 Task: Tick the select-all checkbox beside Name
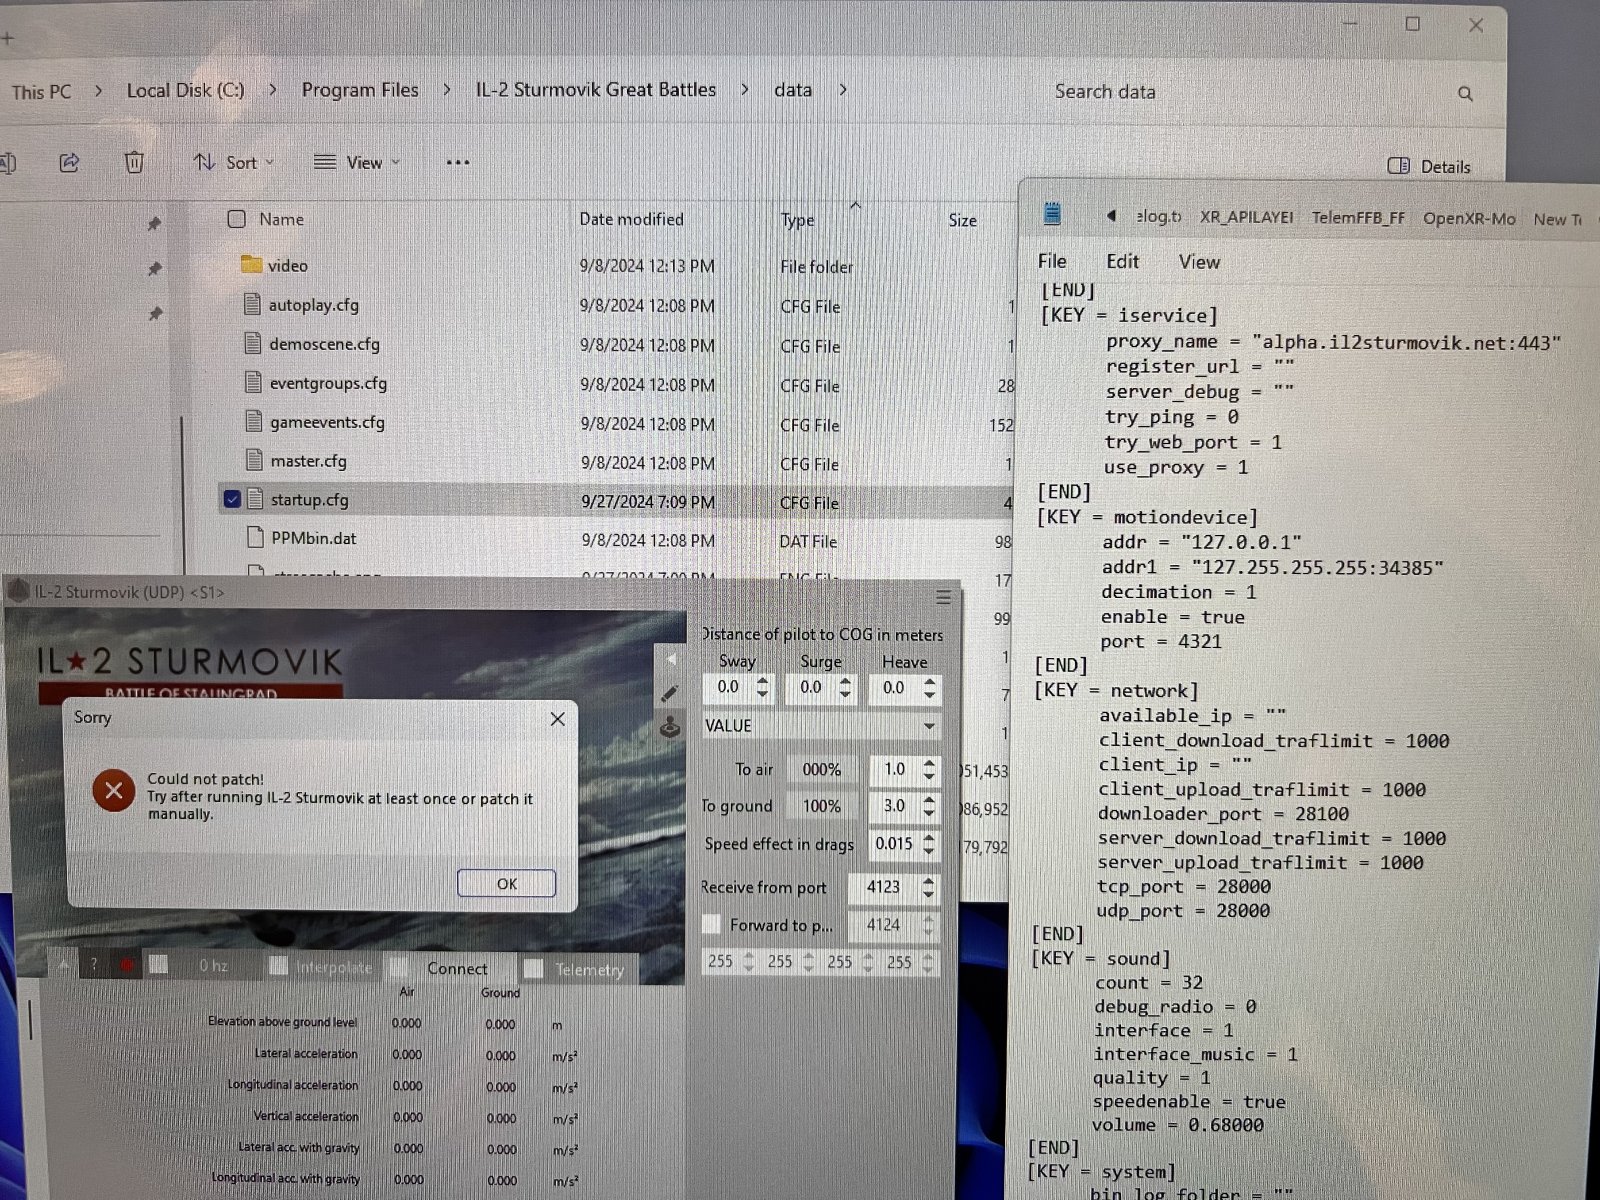point(237,219)
